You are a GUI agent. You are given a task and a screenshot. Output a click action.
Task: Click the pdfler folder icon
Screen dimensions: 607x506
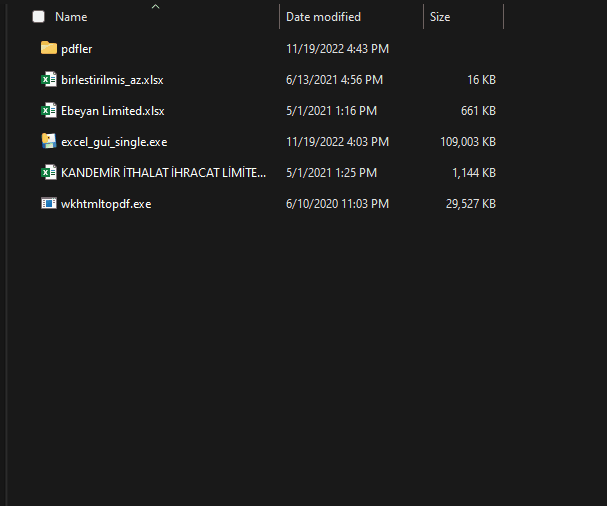pyautogui.click(x=48, y=48)
